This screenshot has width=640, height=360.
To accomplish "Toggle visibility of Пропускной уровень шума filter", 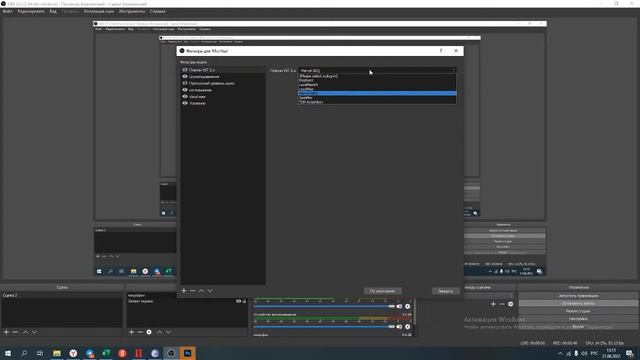I will point(185,83).
